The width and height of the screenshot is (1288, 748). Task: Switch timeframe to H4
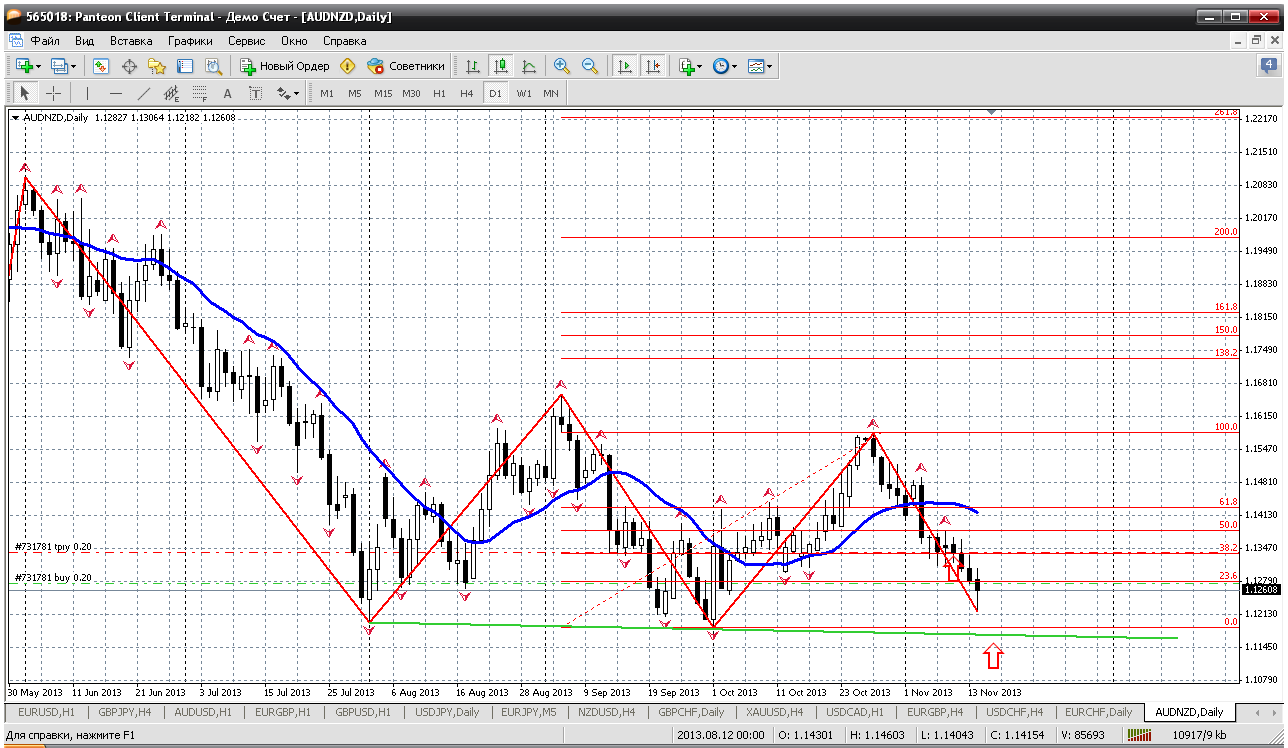pyautogui.click(x=467, y=93)
